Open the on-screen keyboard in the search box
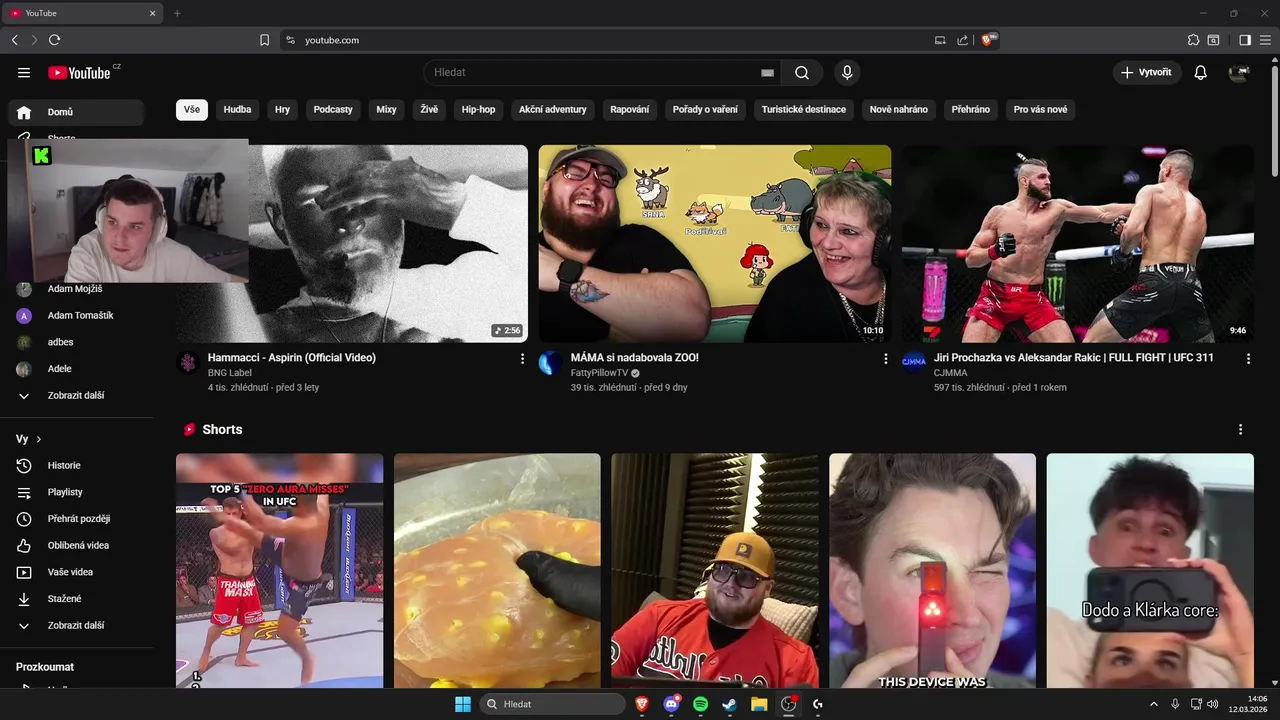 (767, 73)
